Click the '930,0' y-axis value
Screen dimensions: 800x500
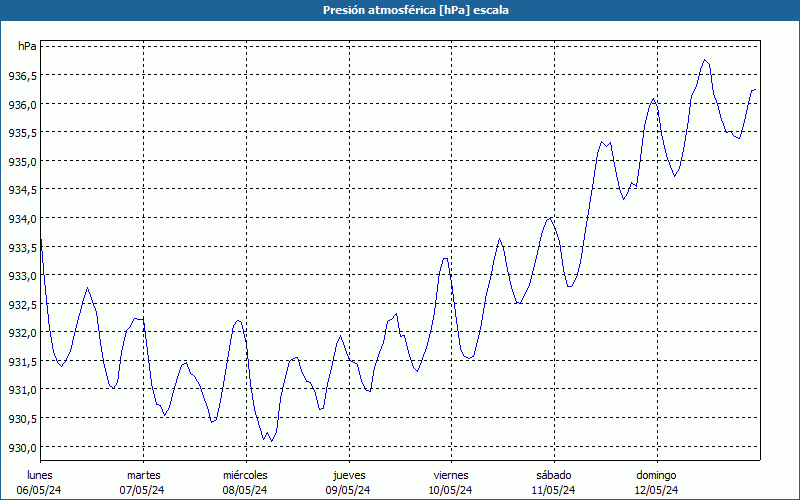22,447
